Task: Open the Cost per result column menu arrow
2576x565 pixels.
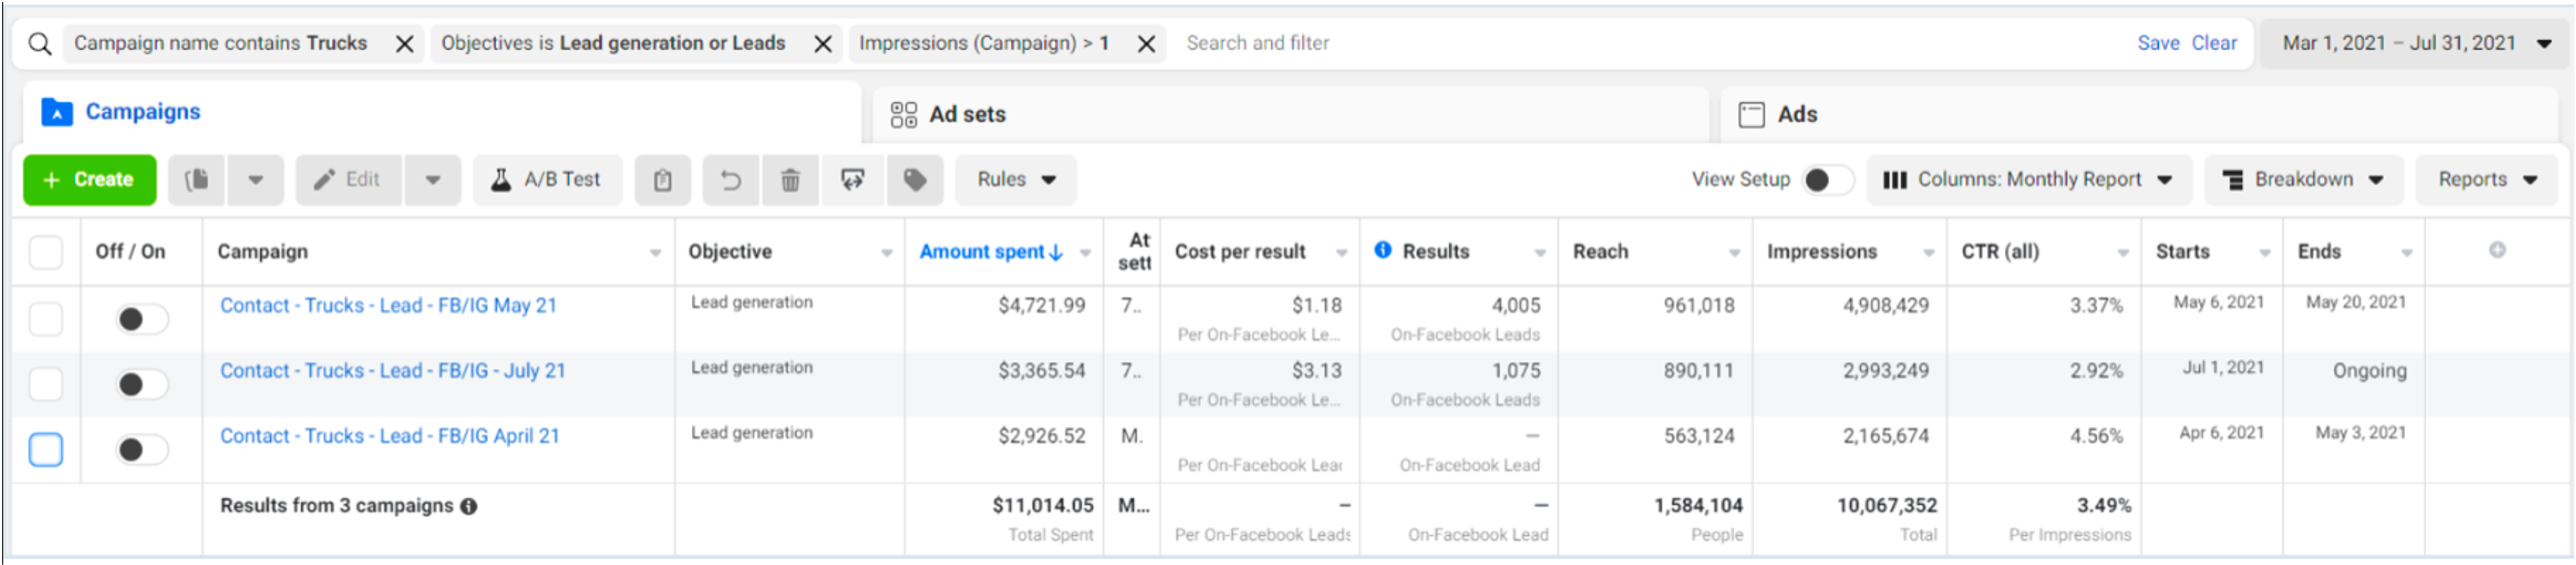Action: 1341,253
